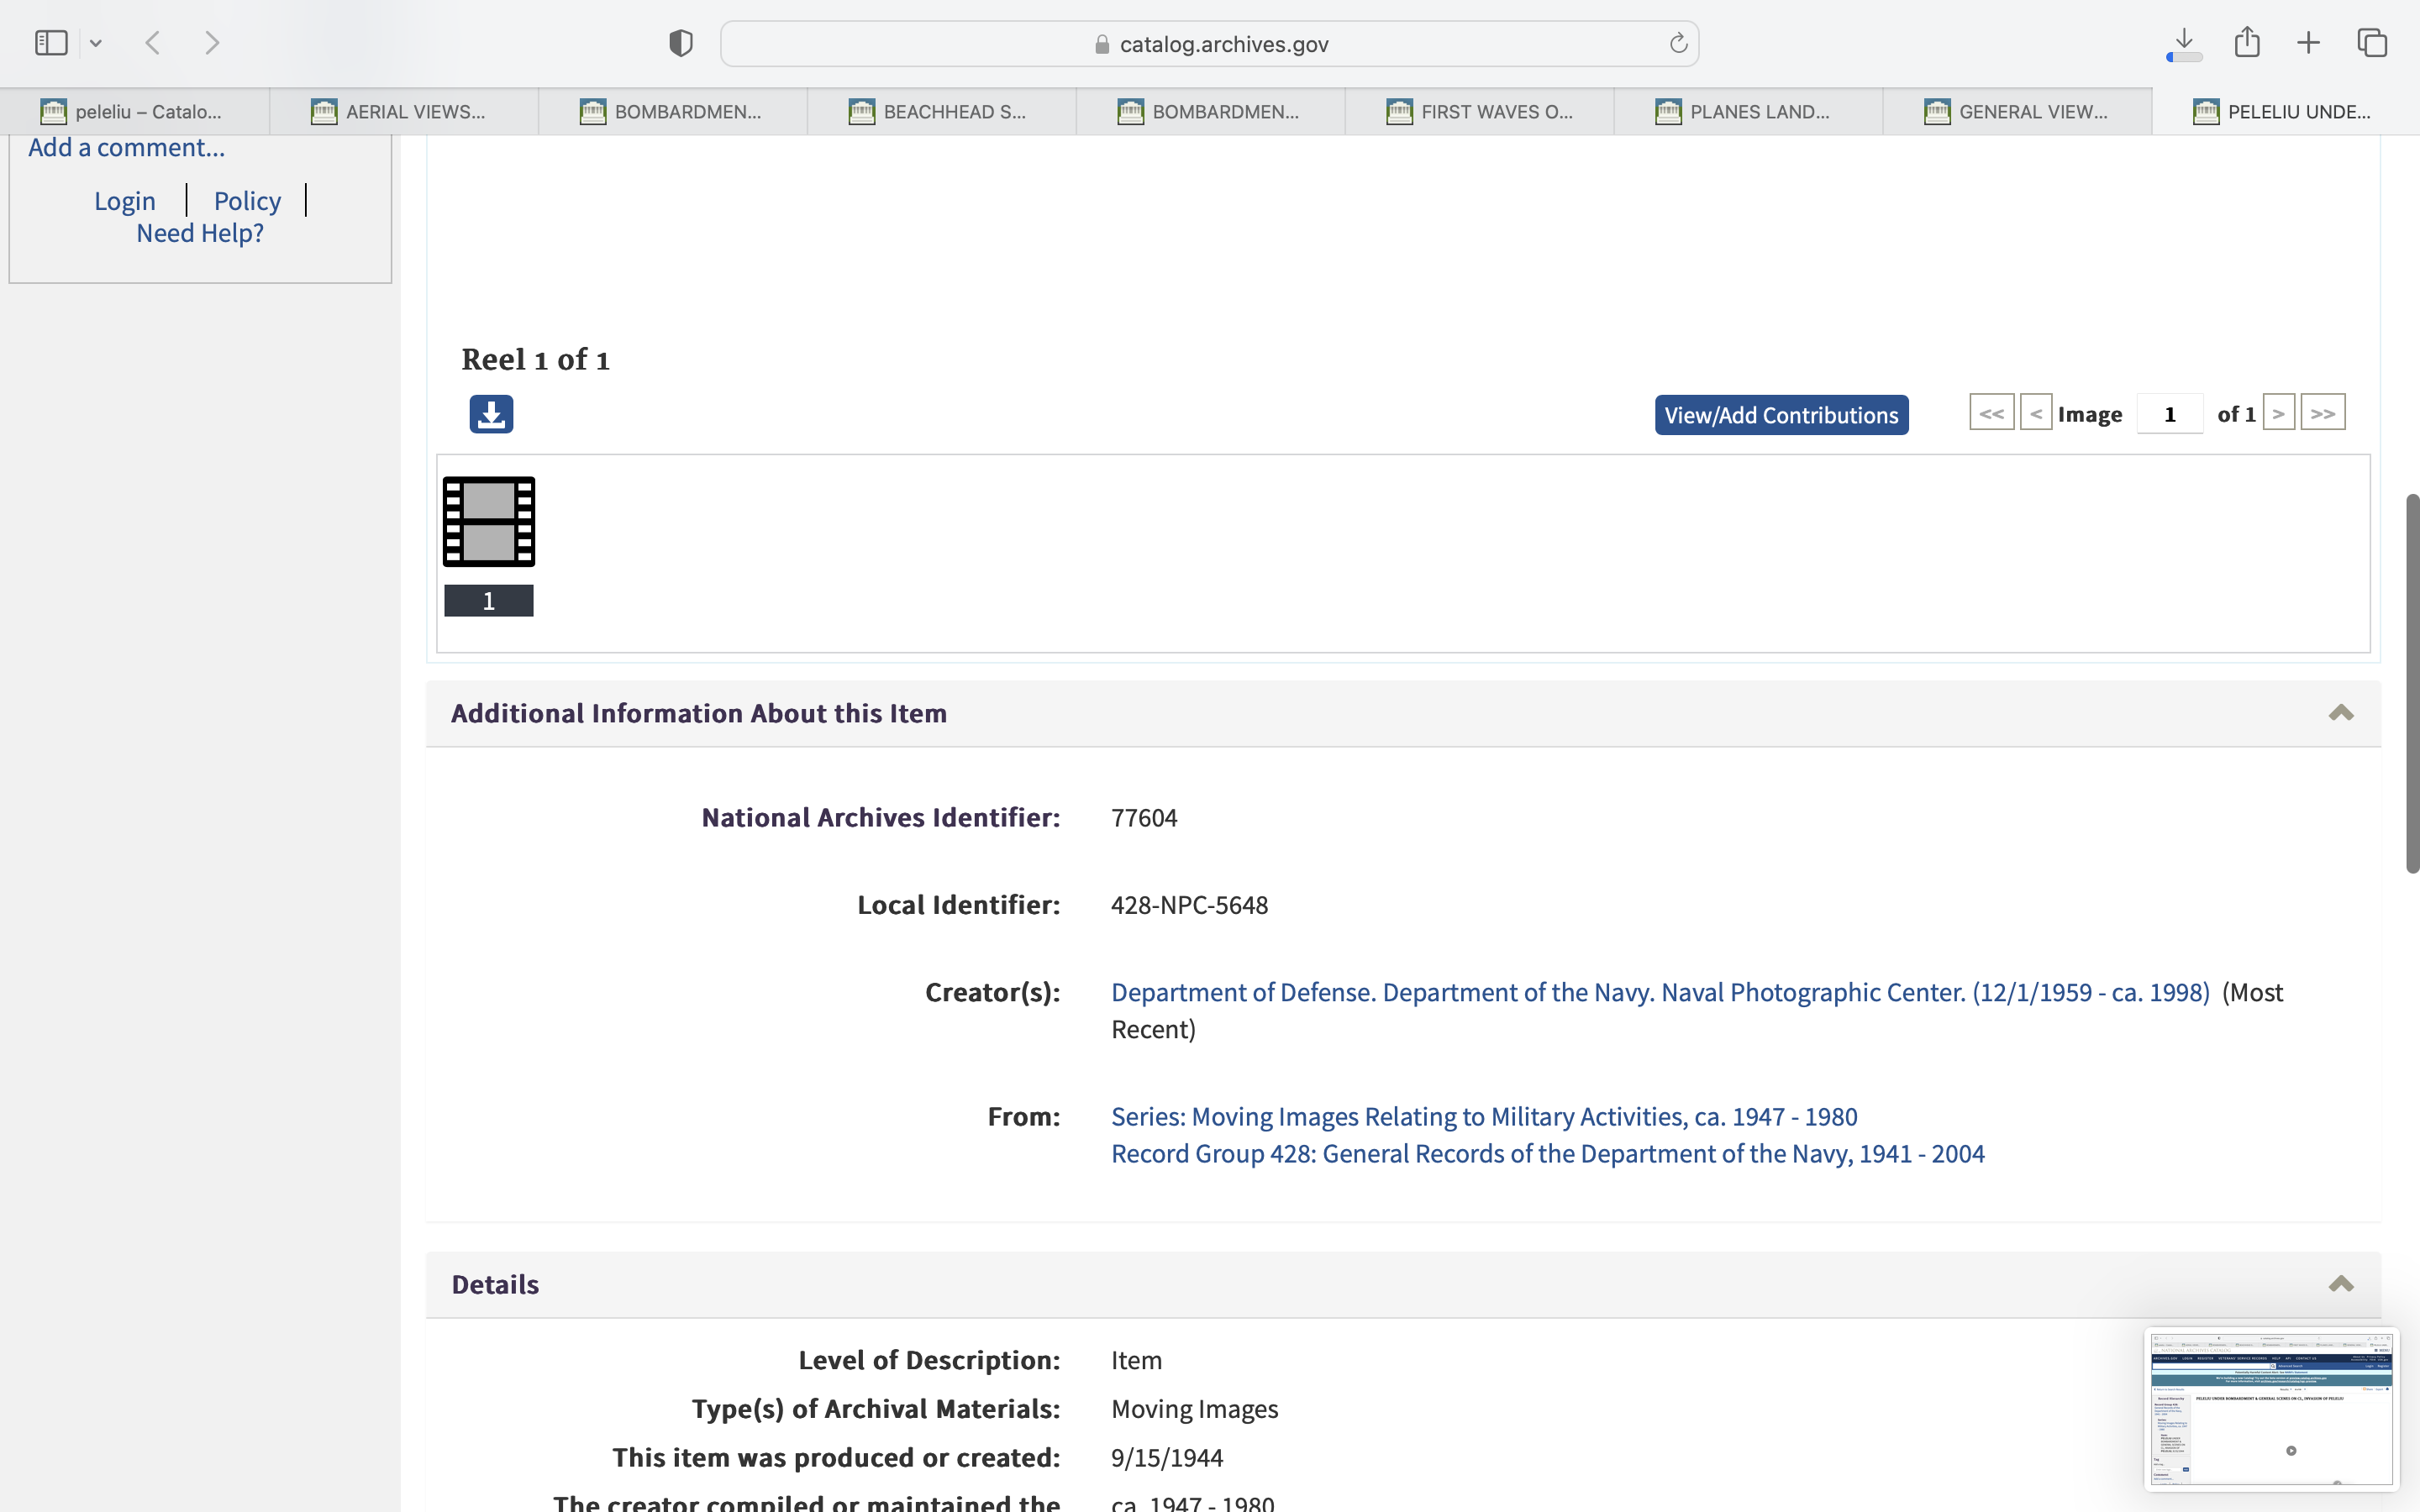Collapse the Details section chevron
2420x1512 pixels.
click(2341, 1284)
